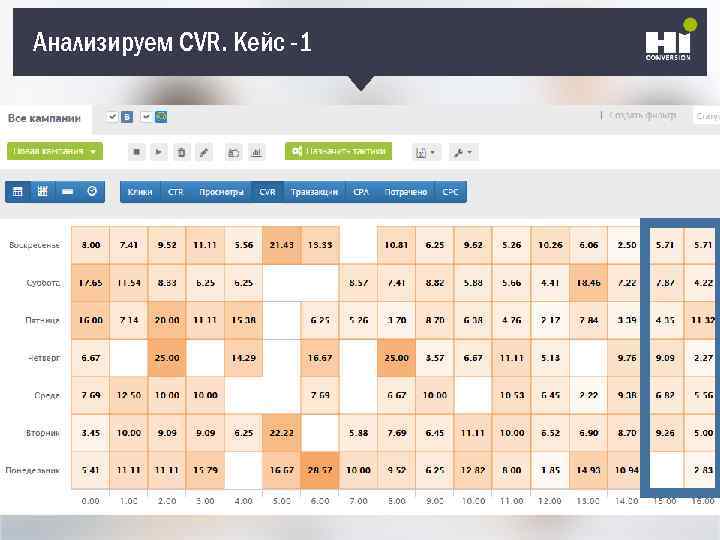
Task: Click the Понедельник row label
Action: point(33,470)
